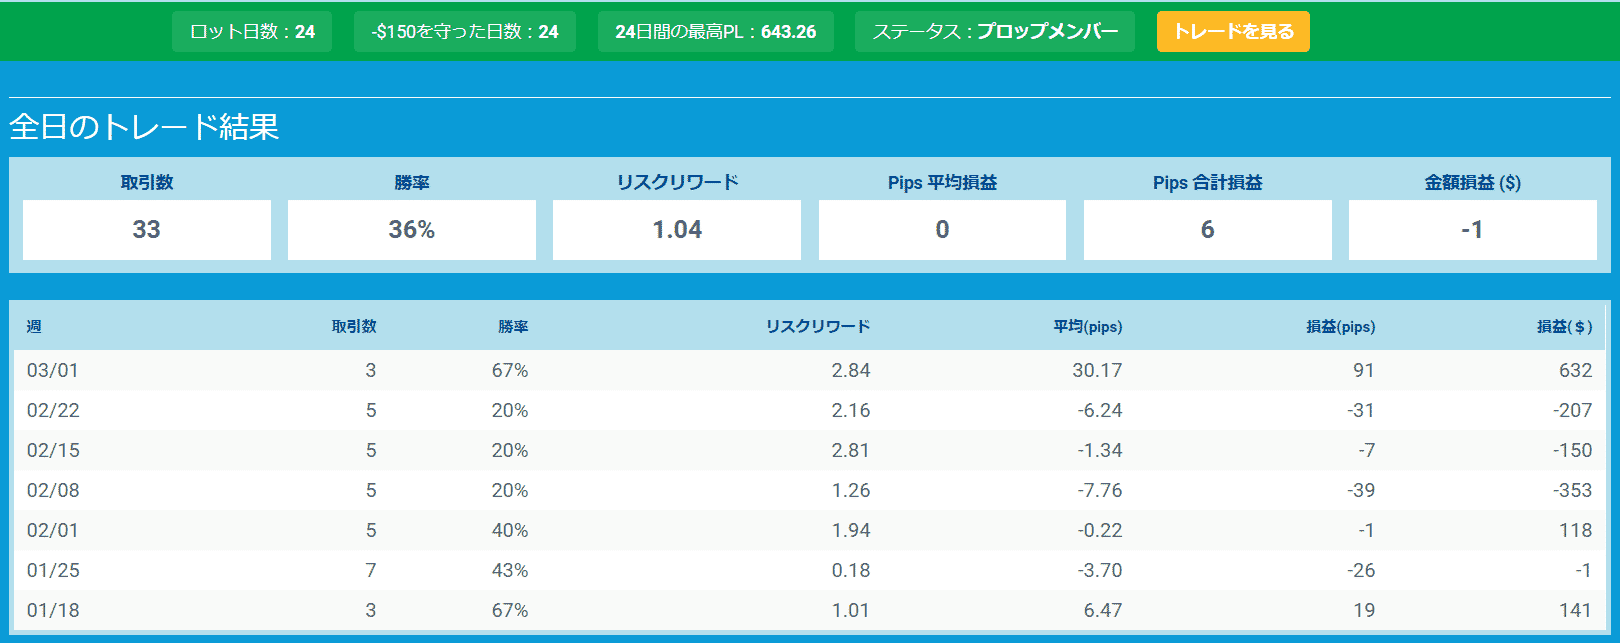This screenshot has width=1620, height=643.
Task: Click the 24日間の最高PL : 643.26 badge
Action: coord(716,32)
